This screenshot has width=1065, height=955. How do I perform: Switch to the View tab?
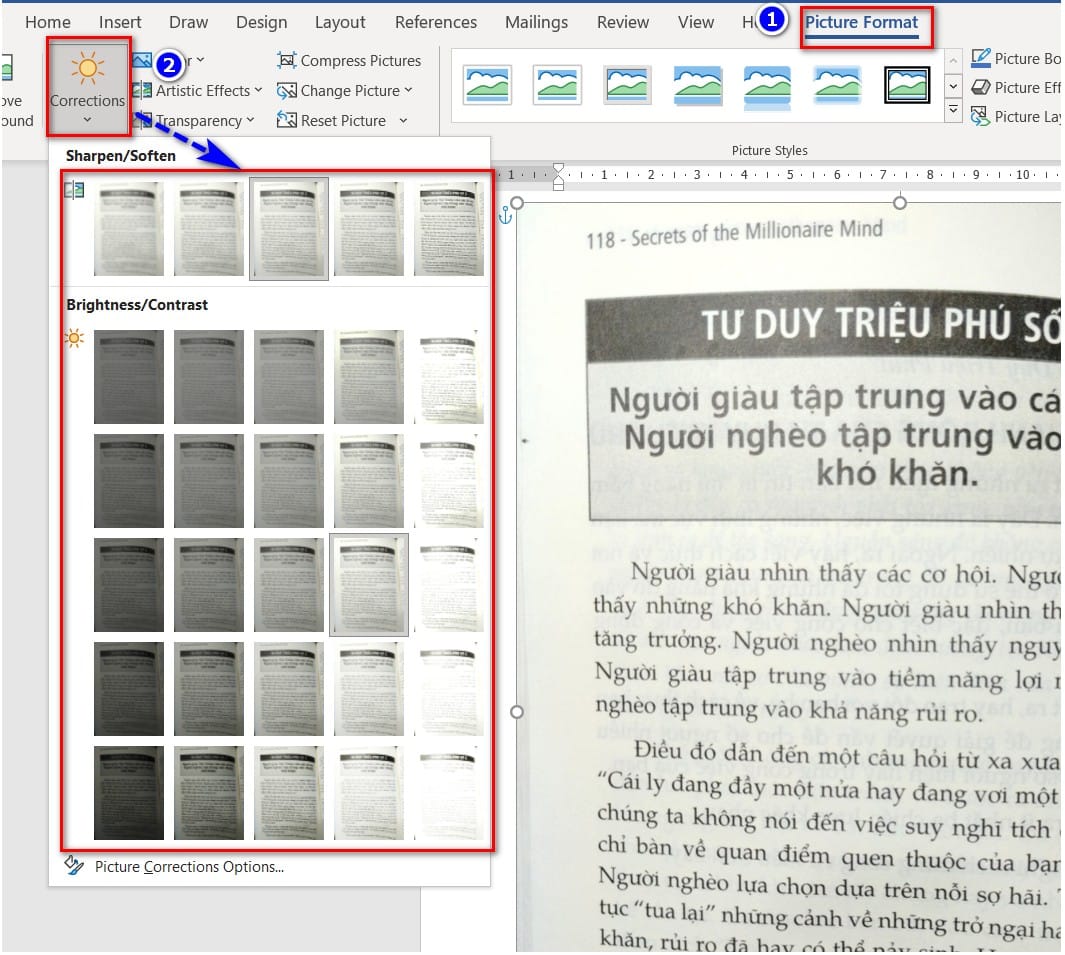click(696, 22)
